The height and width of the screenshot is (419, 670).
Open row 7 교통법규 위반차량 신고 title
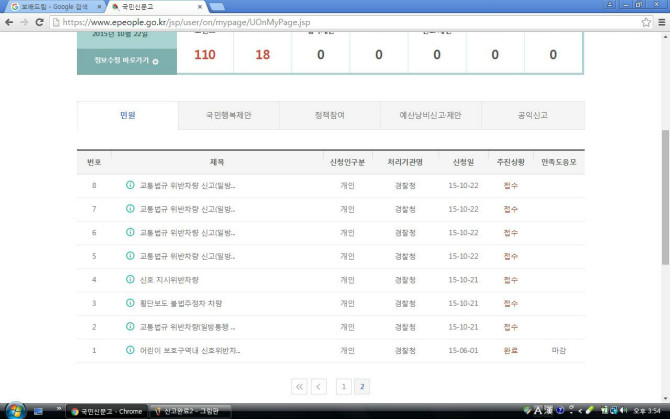pyautogui.click(x=187, y=209)
